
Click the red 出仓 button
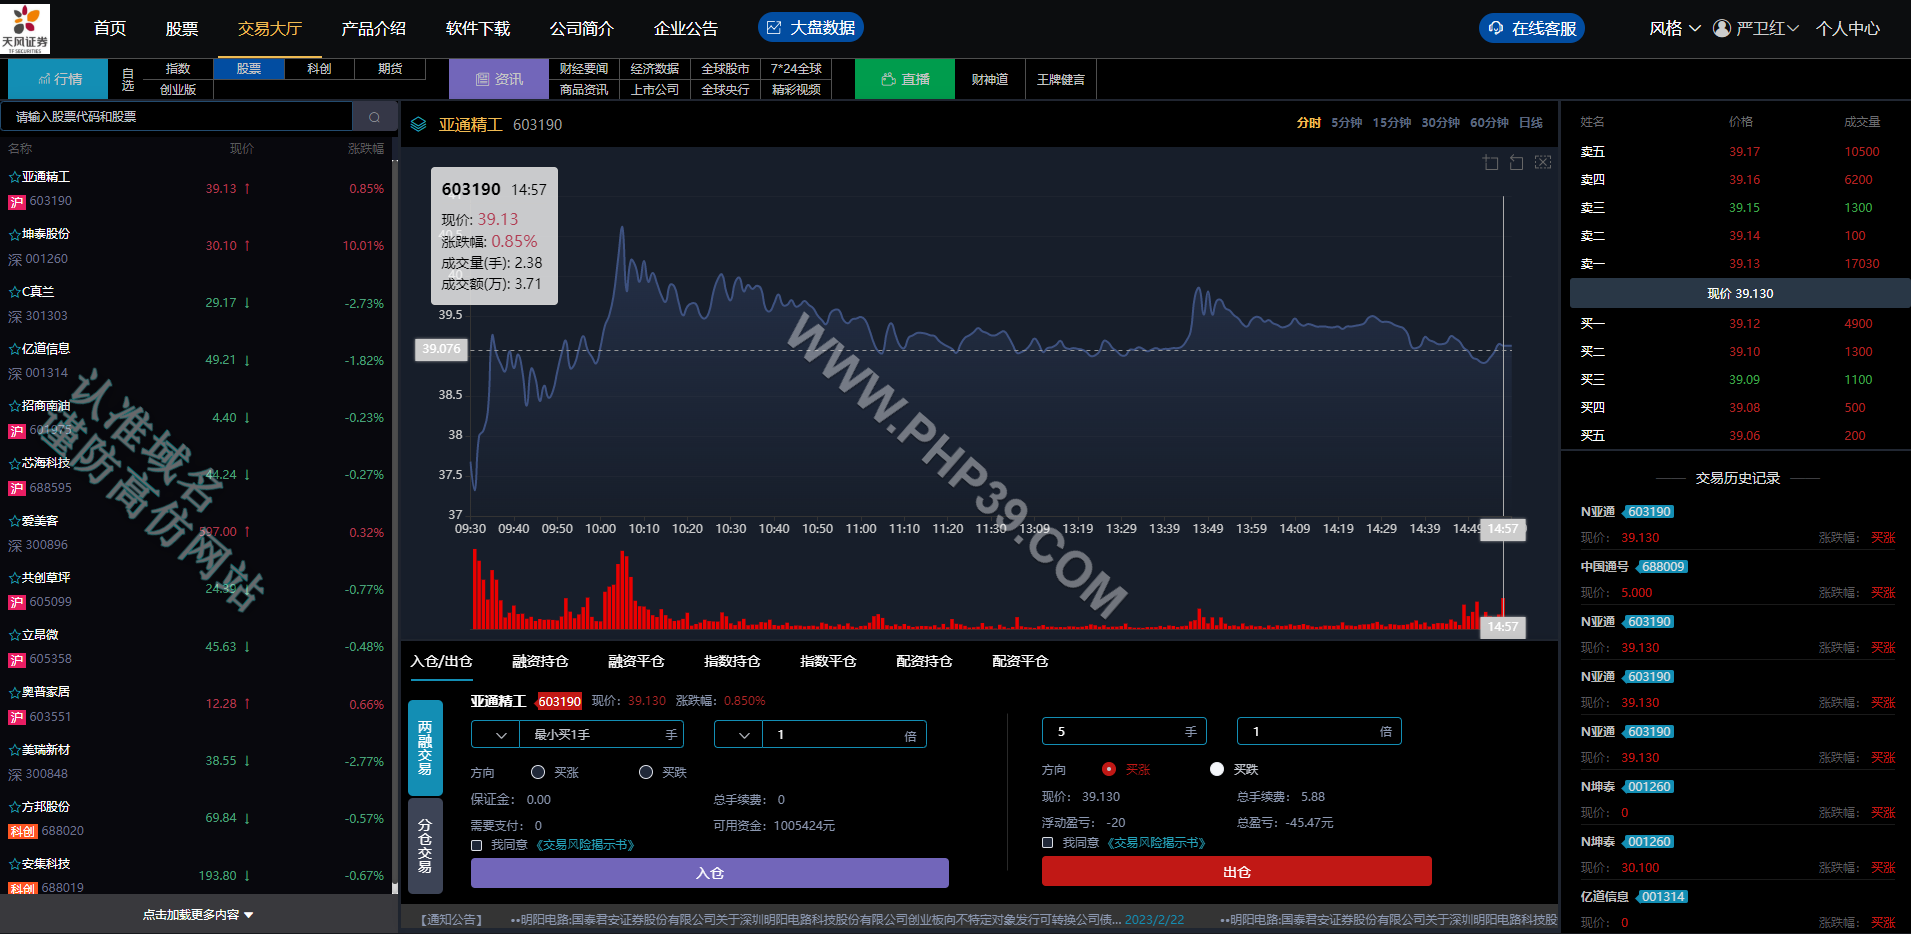pyautogui.click(x=1236, y=871)
